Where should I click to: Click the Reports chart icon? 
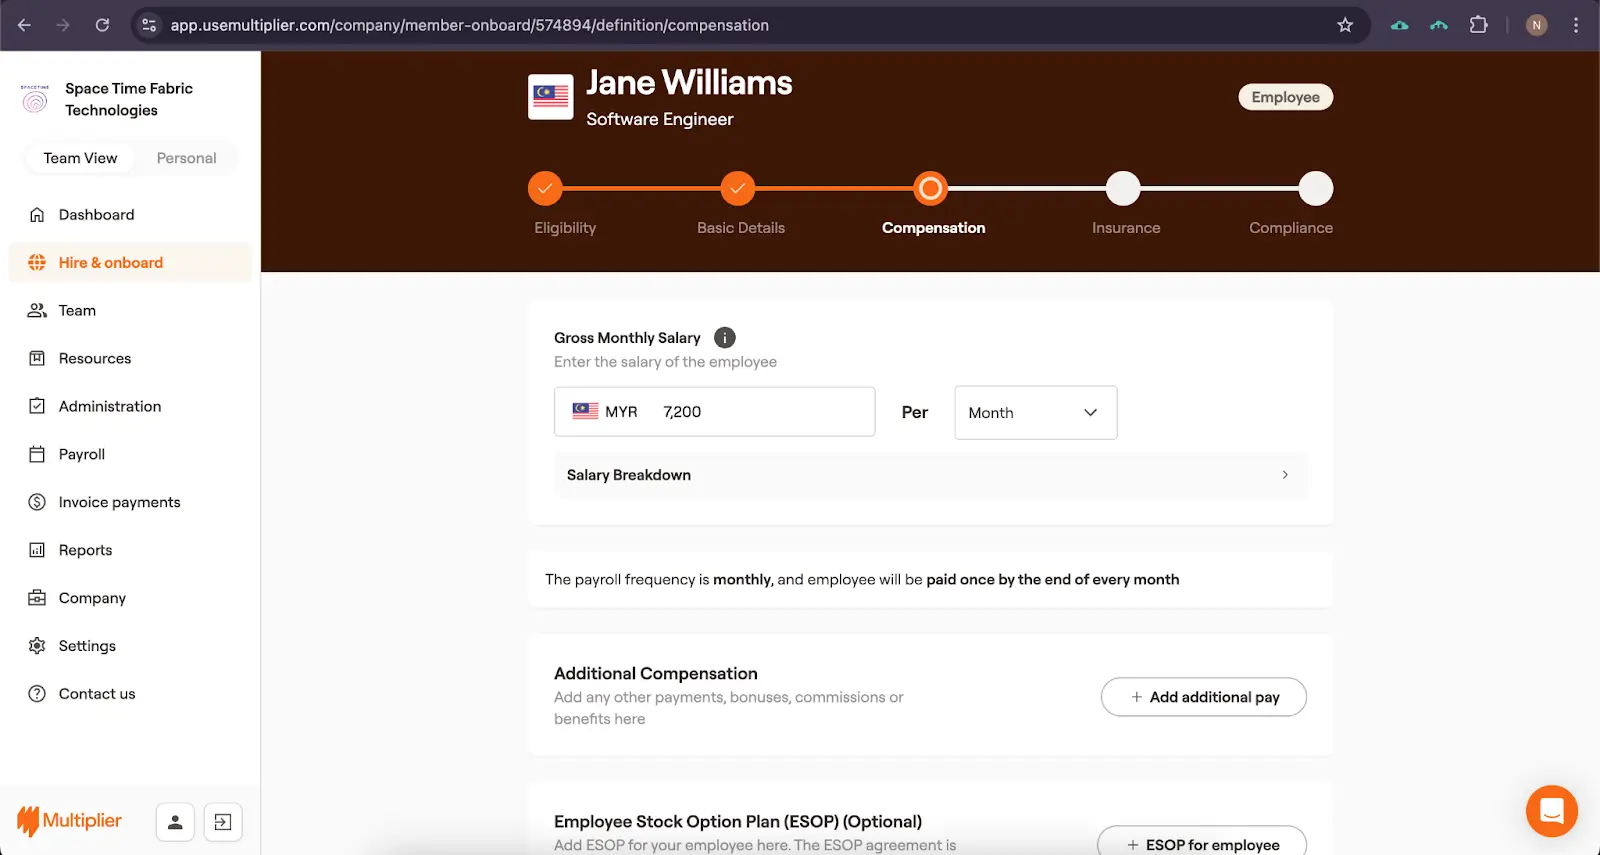pos(37,551)
